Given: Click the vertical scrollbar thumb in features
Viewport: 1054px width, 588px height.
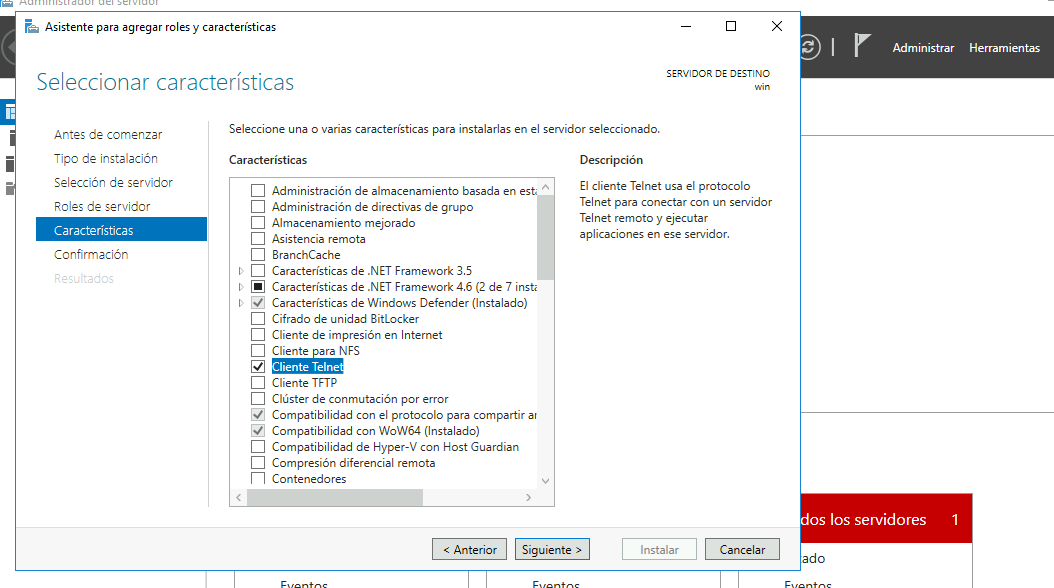Looking at the screenshot, I should [x=545, y=237].
